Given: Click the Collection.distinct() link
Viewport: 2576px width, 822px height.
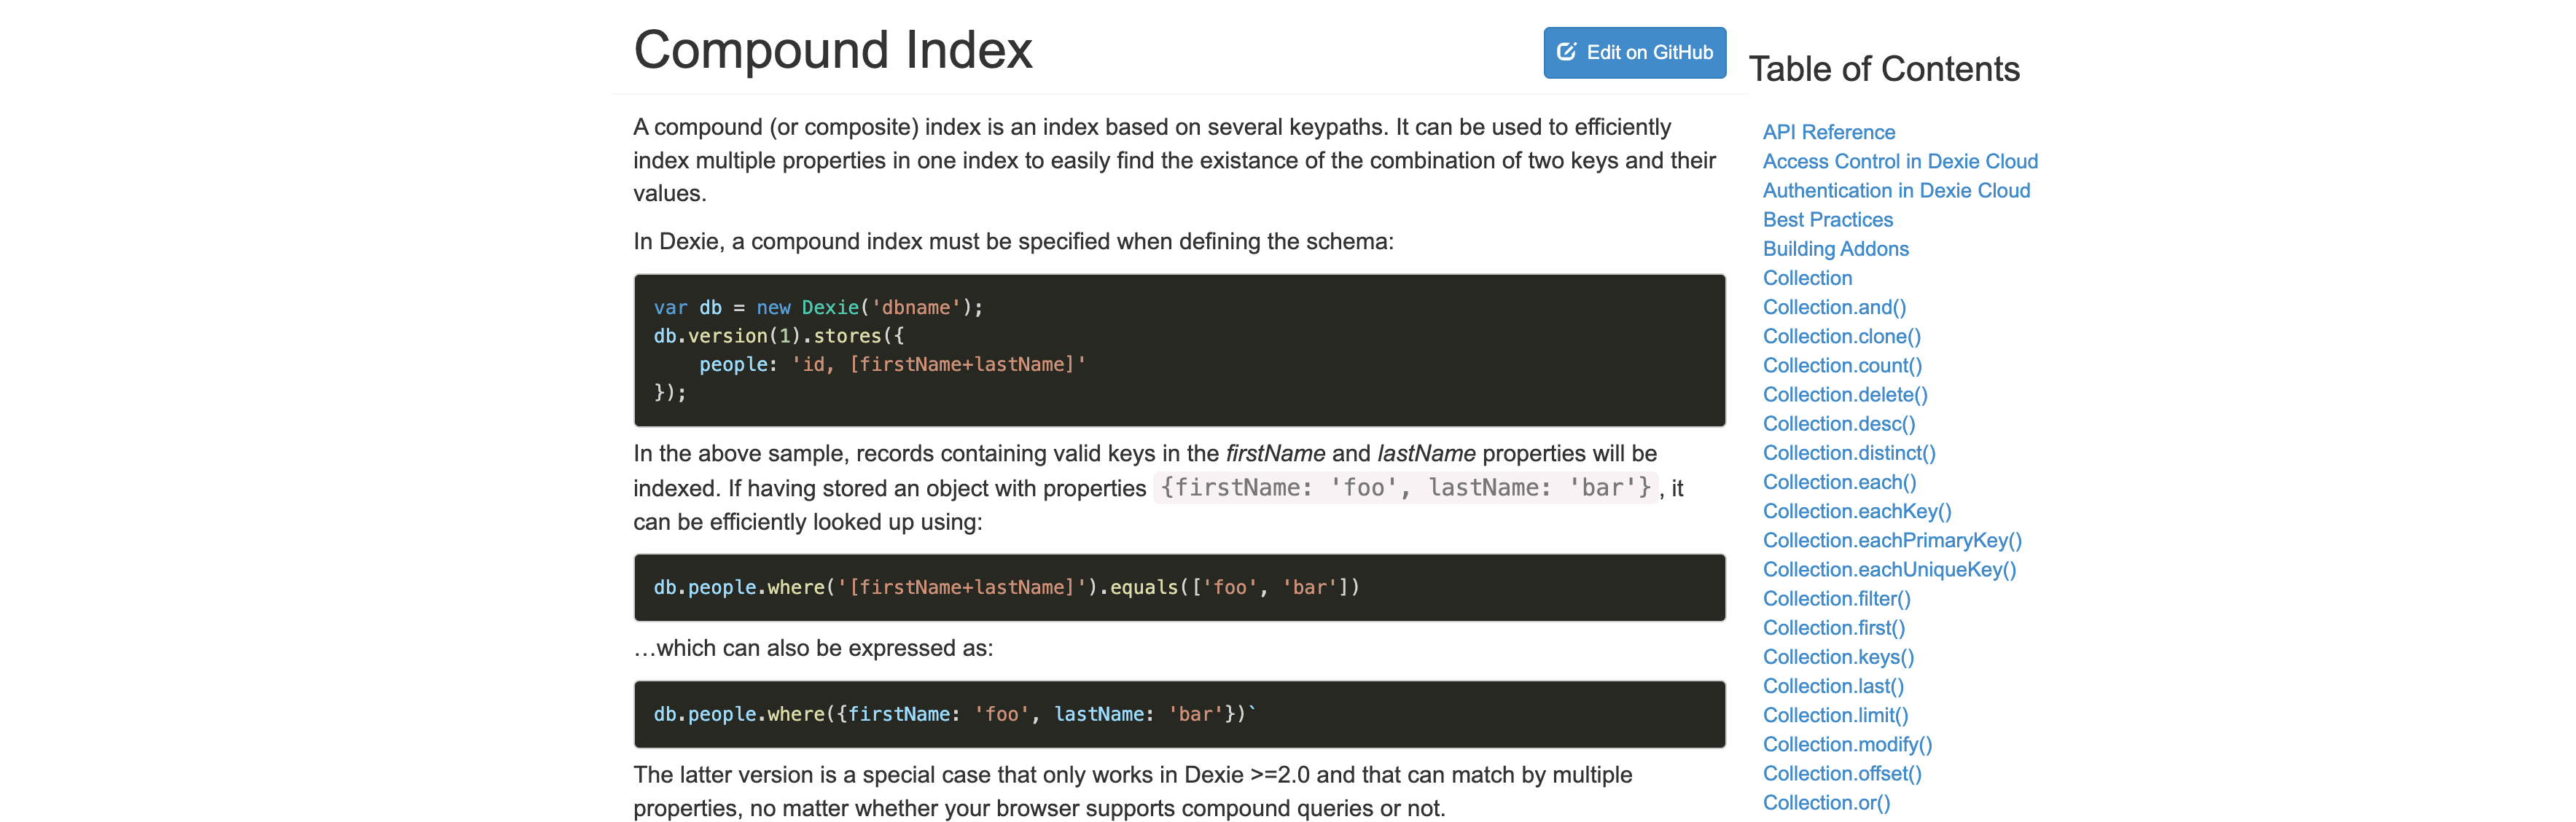Looking at the screenshot, I should pyautogui.click(x=1849, y=453).
